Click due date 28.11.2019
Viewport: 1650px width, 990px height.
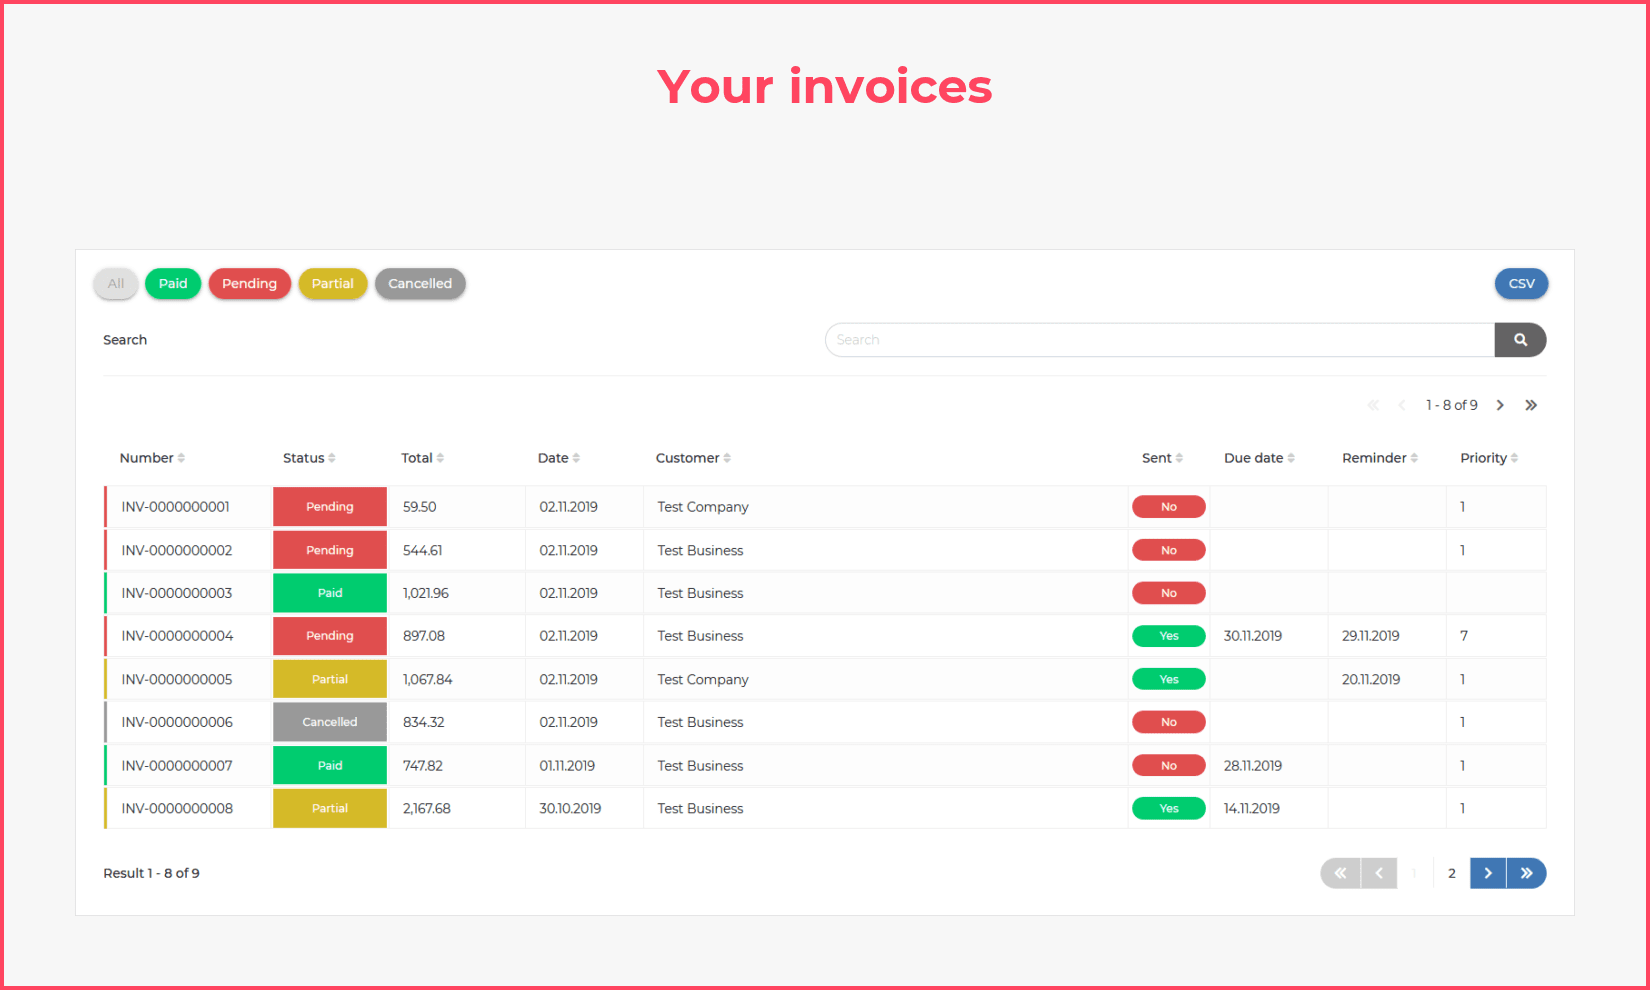(1253, 766)
